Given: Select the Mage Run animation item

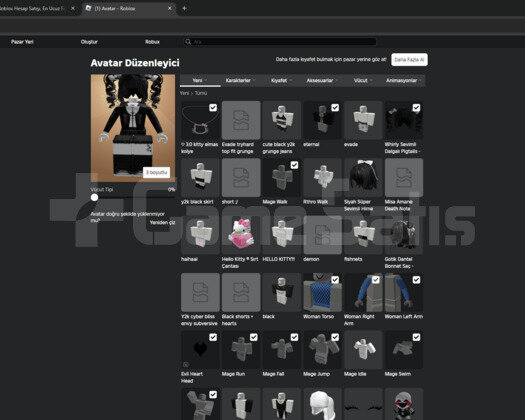Looking at the screenshot, I should pyautogui.click(x=241, y=350).
